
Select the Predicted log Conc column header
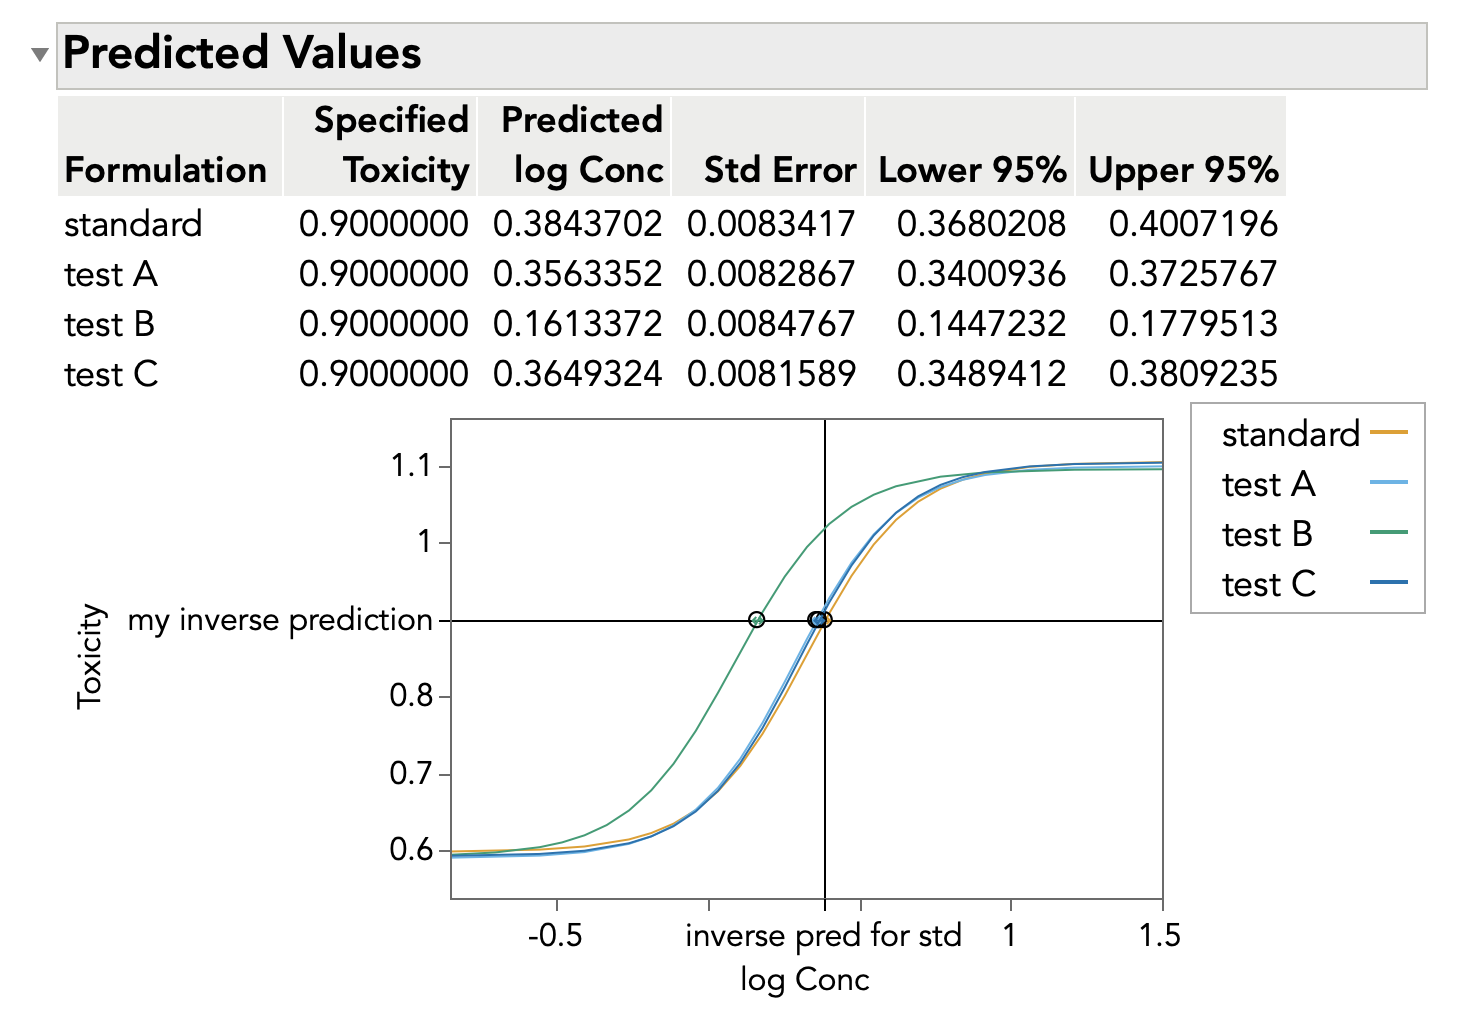pos(582,146)
